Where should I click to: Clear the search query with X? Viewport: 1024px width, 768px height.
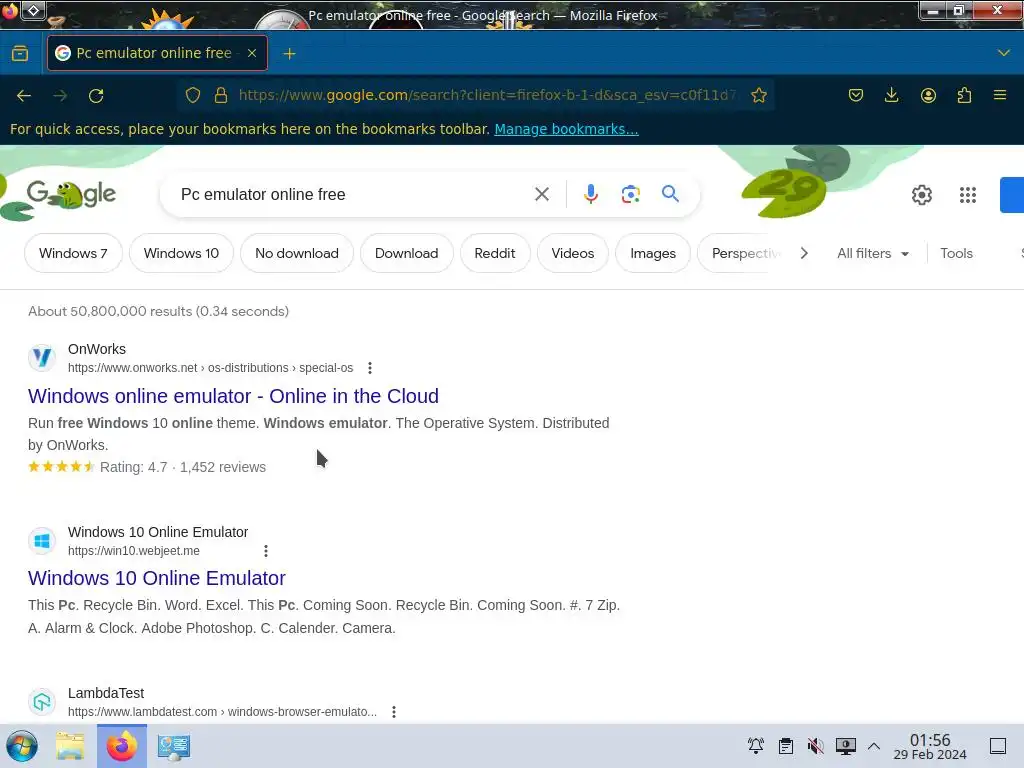541,194
